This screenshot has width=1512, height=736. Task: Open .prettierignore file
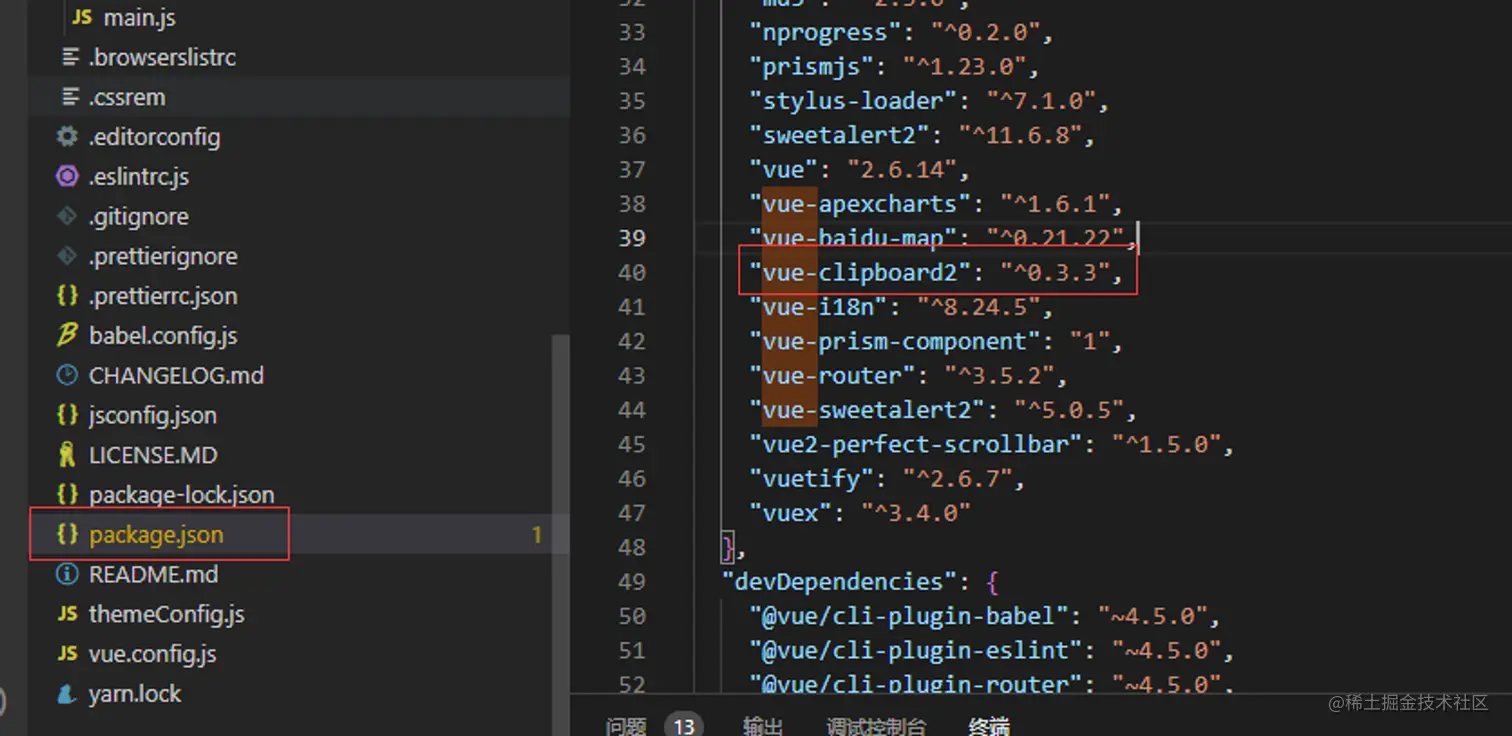click(163, 257)
